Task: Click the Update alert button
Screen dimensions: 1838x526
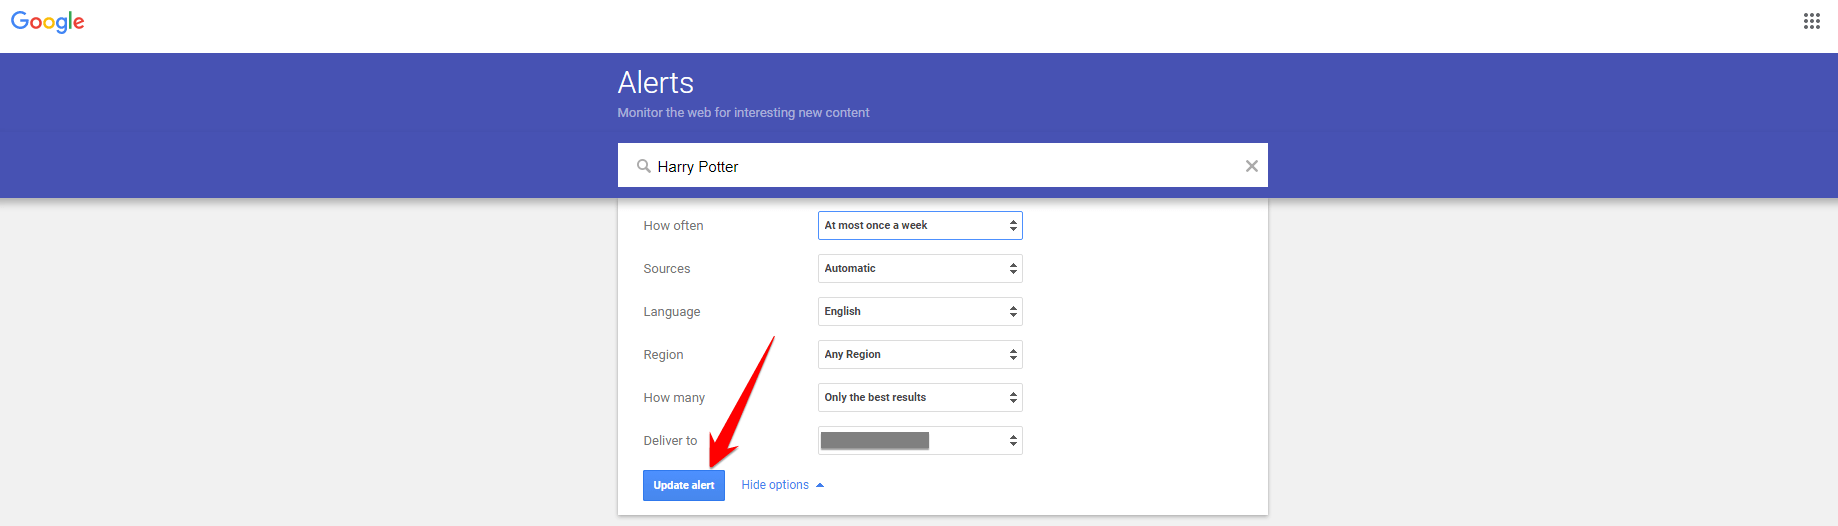Action: click(684, 485)
